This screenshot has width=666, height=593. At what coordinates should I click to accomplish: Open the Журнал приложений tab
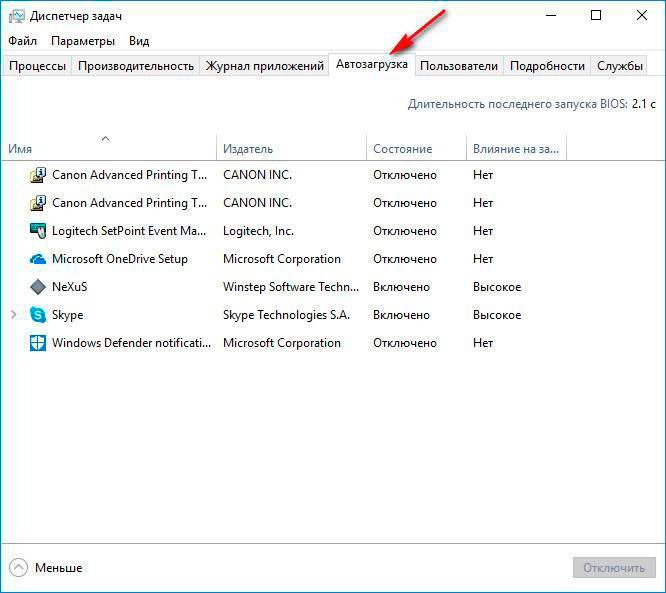click(x=265, y=66)
